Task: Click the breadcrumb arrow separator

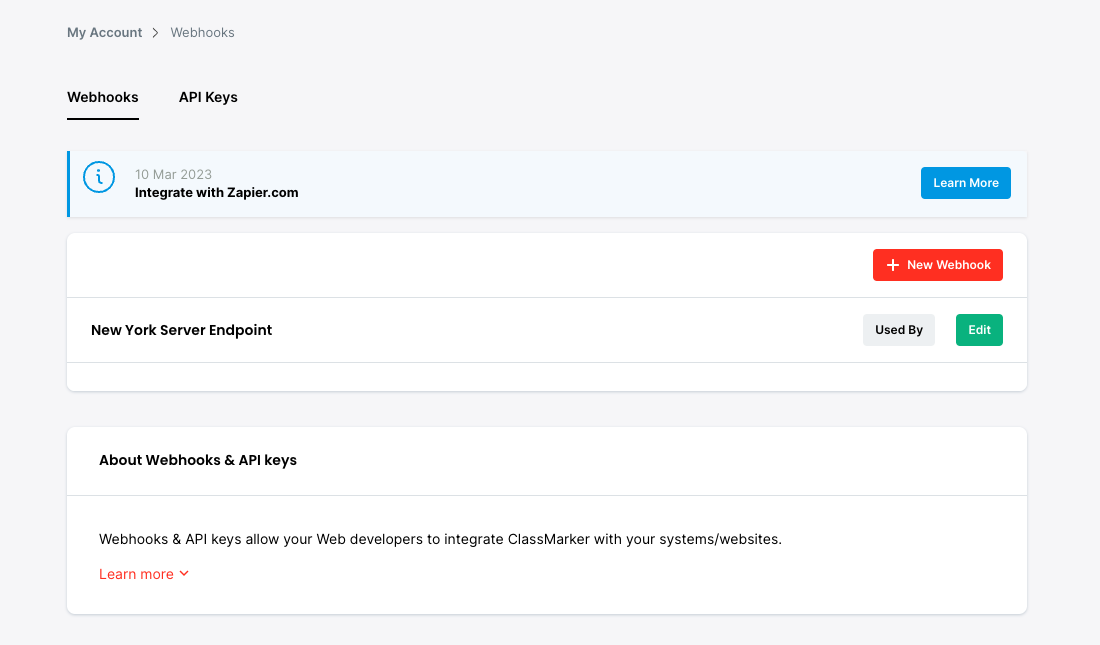Action: tap(156, 33)
